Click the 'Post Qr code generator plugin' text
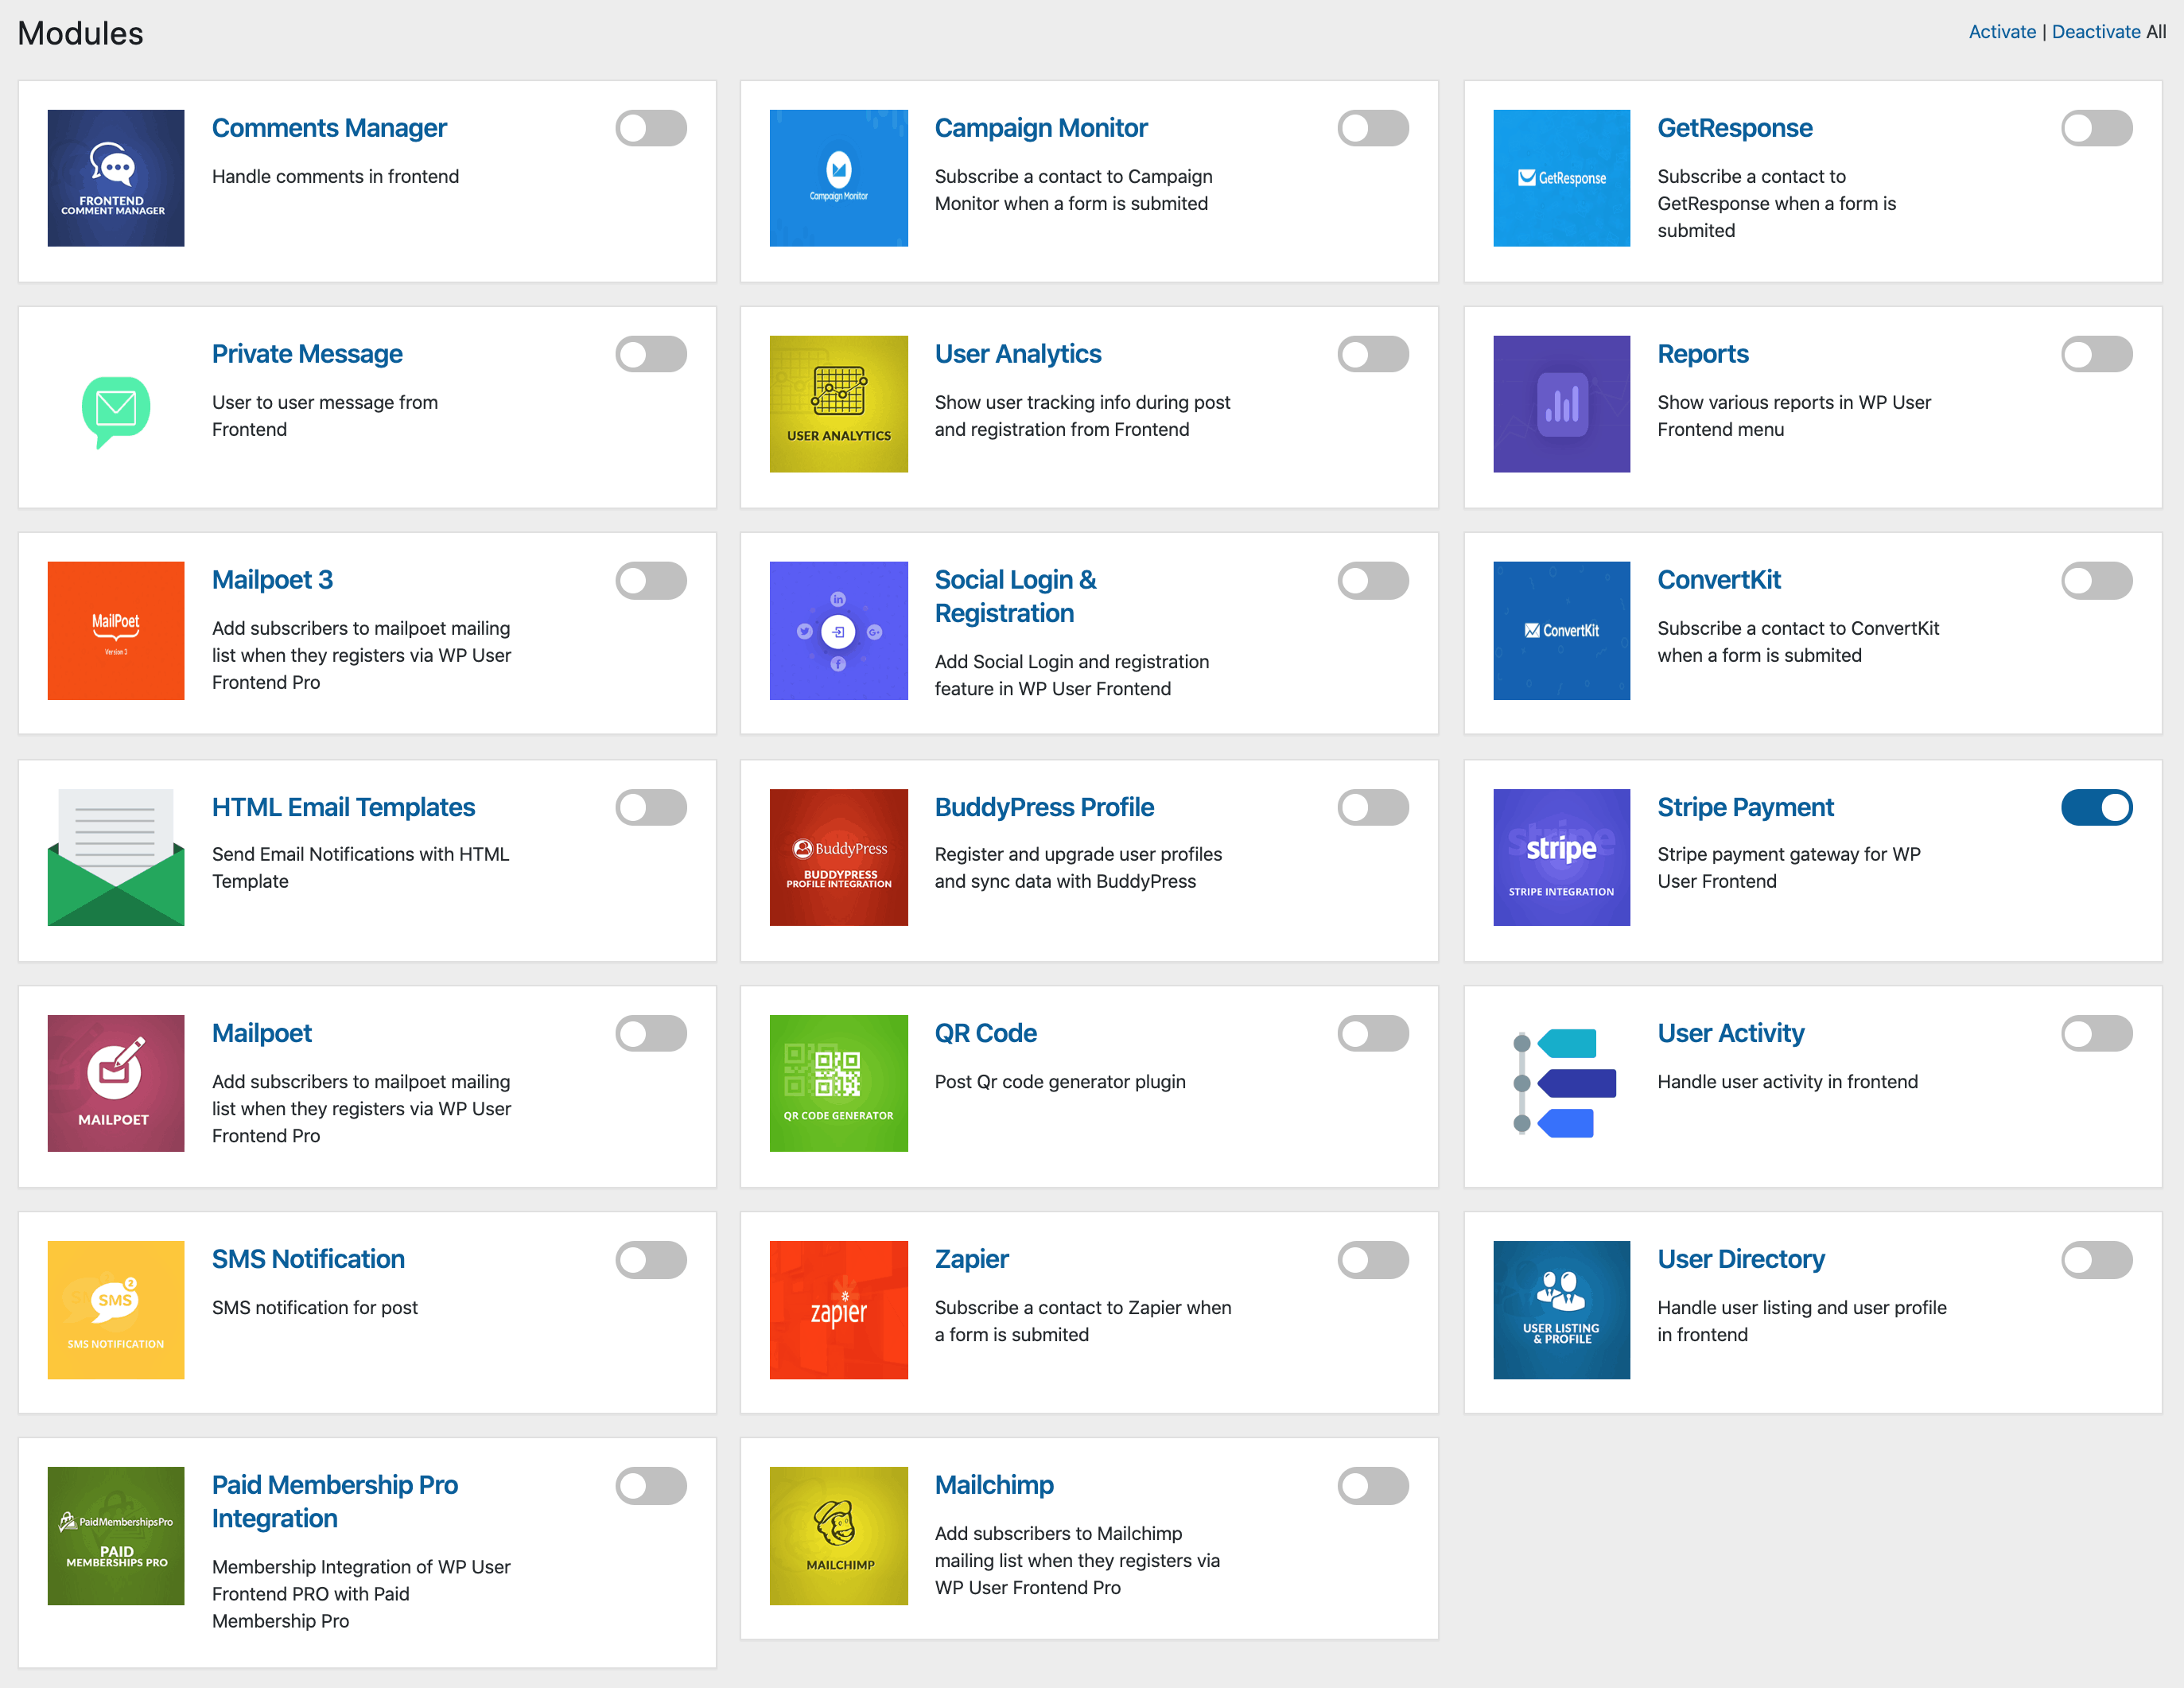 tap(1060, 1082)
